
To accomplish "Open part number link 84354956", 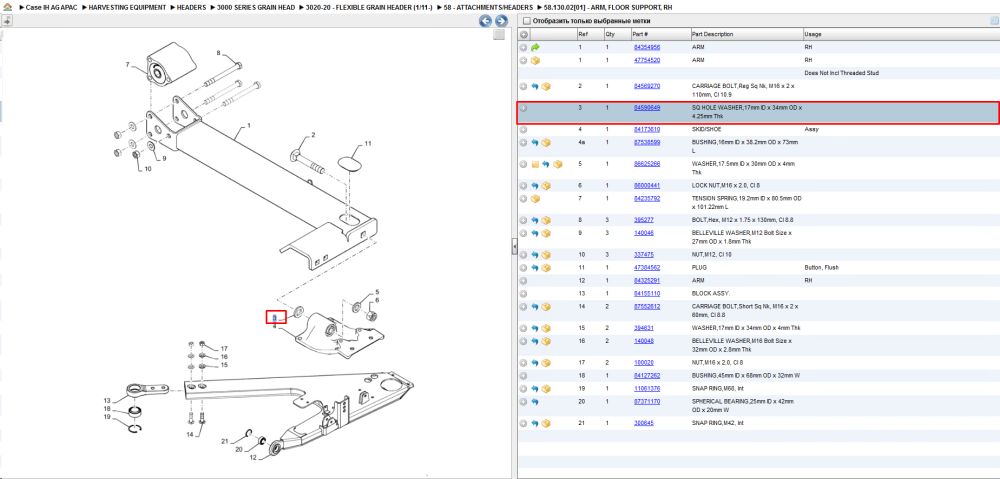I will [647, 47].
